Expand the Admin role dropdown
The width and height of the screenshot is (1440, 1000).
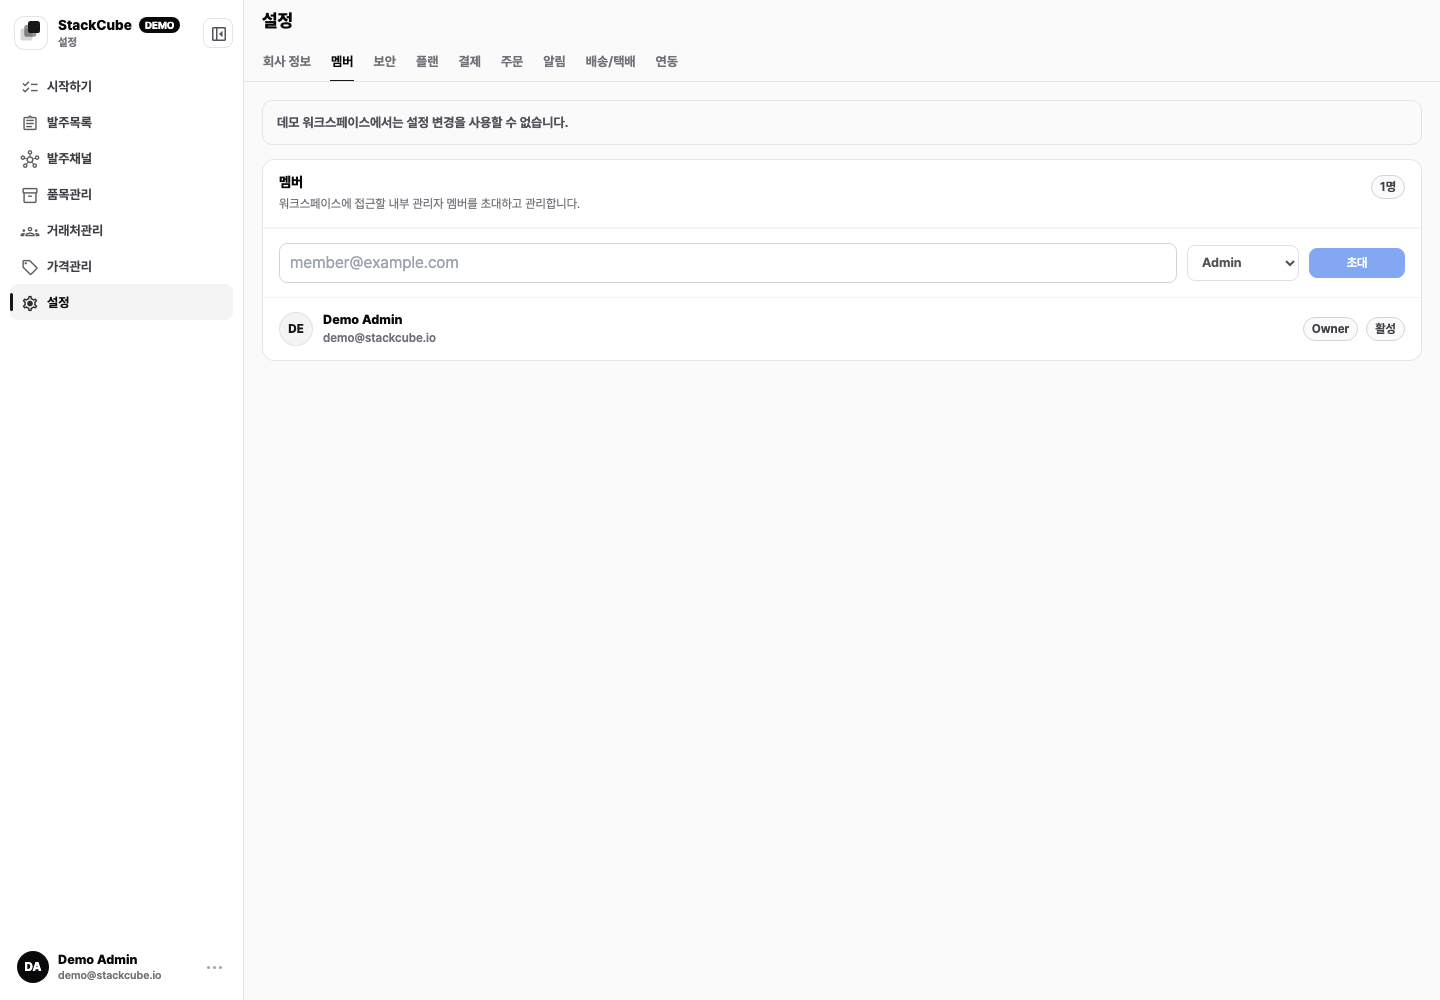(x=1243, y=263)
